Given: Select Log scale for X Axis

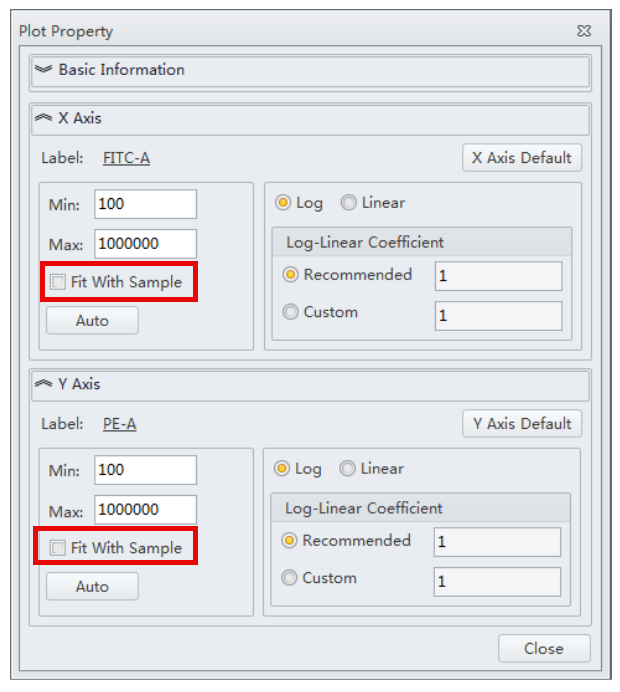Looking at the screenshot, I should 283,203.
